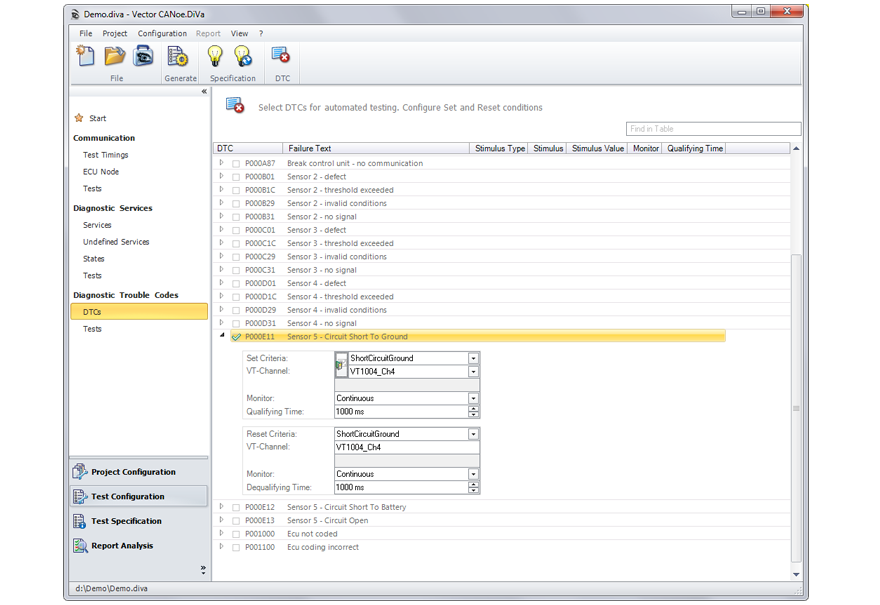Image resolution: width=880 pixels, height=605 pixels.
Task: Click the first Specification lightbulb icon
Action: [215, 56]
